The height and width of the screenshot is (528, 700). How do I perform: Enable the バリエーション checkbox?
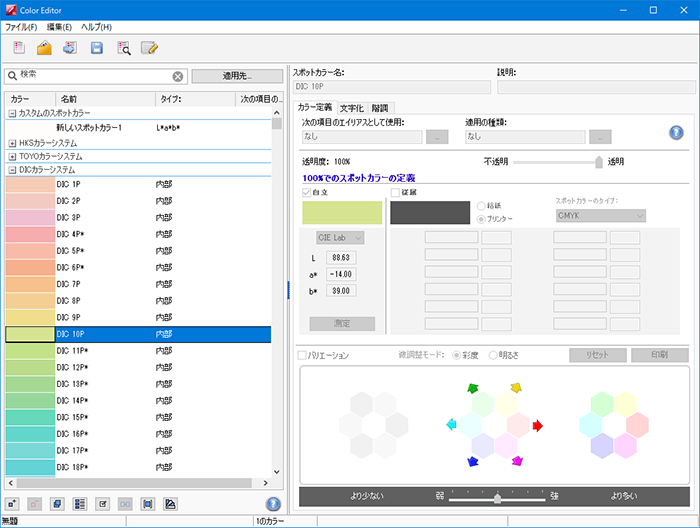pos(302,355)
